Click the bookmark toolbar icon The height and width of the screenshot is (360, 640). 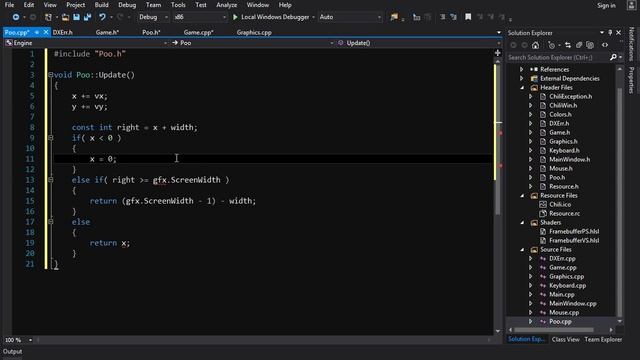(x=468, y=17)
